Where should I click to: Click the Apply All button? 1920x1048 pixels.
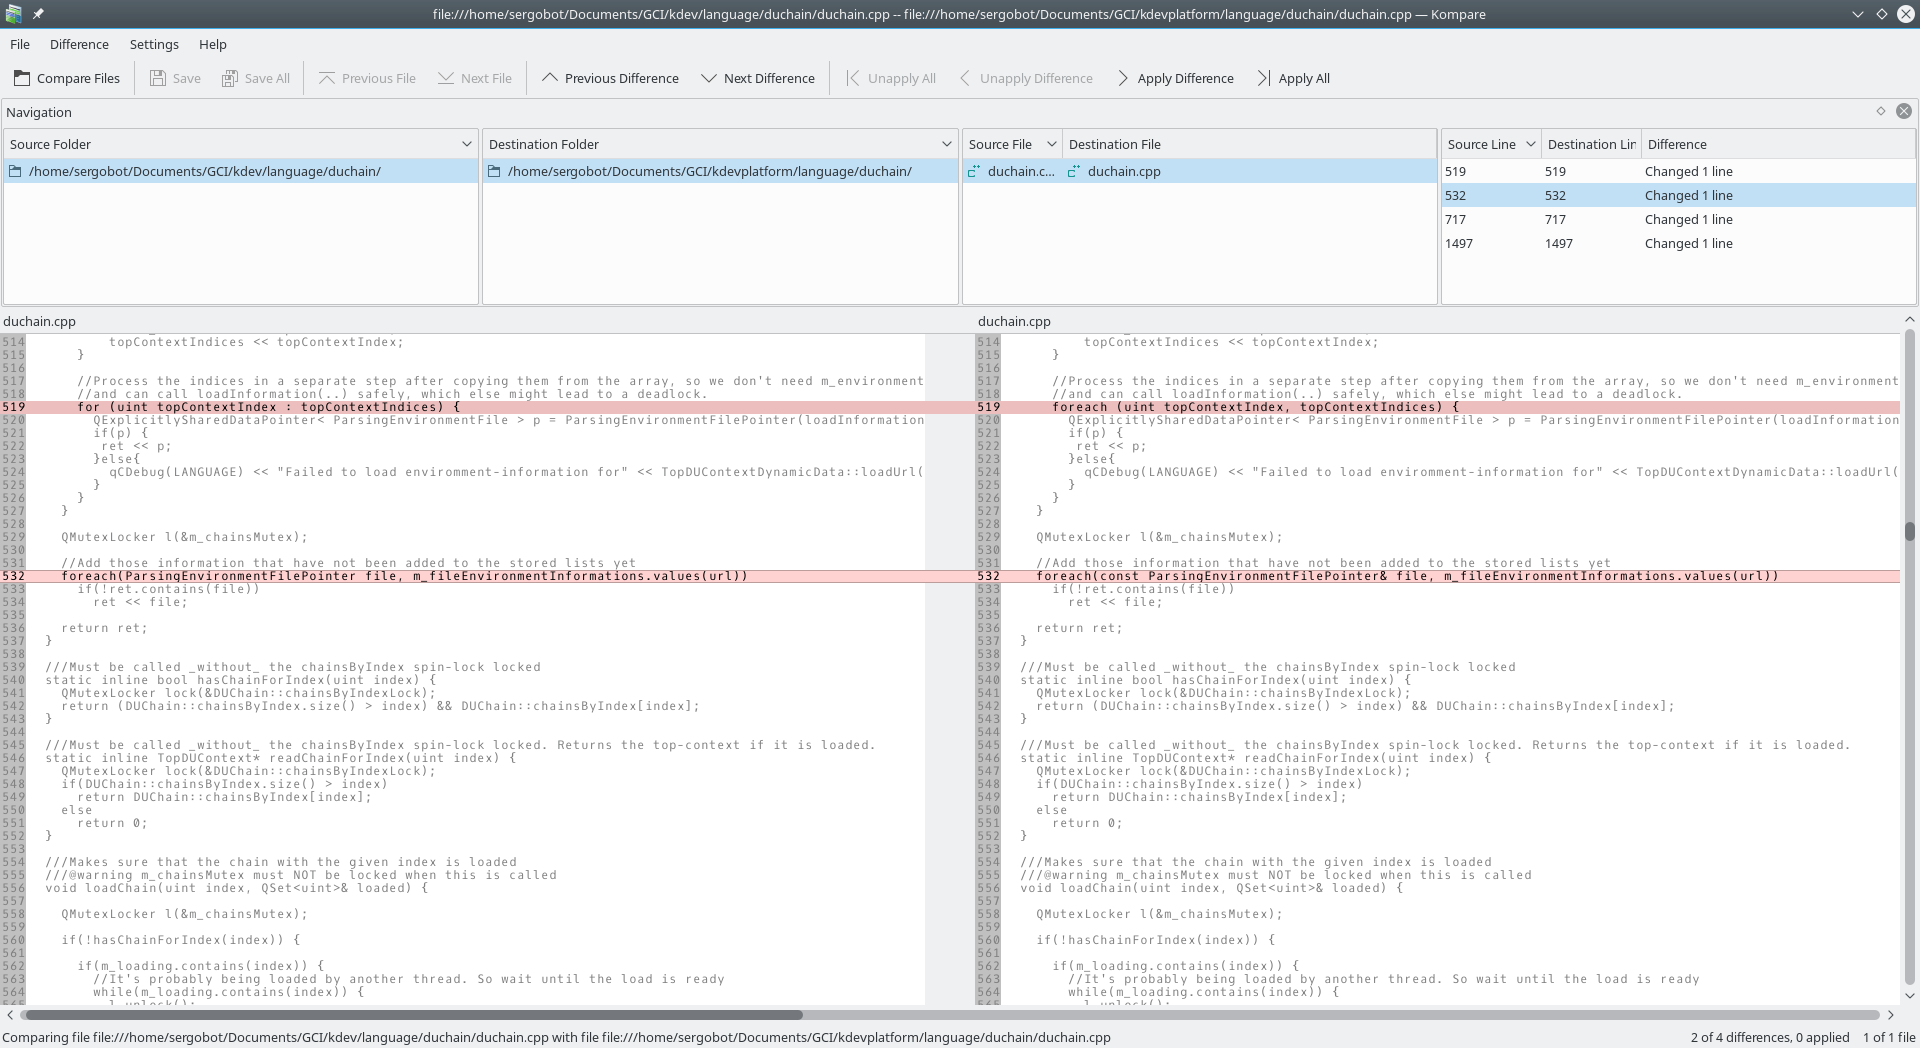click(x=1293, y=78)
